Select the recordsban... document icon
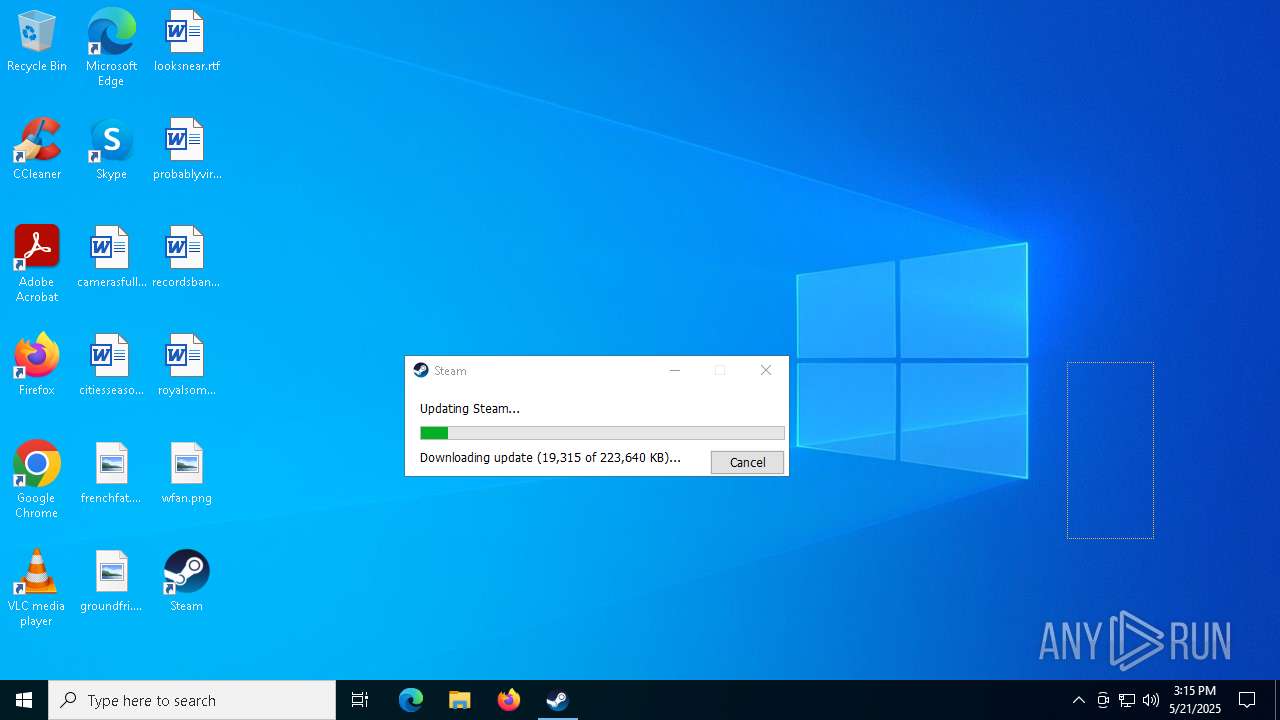This screenshot has width=1280, height=720. point(186,258)
